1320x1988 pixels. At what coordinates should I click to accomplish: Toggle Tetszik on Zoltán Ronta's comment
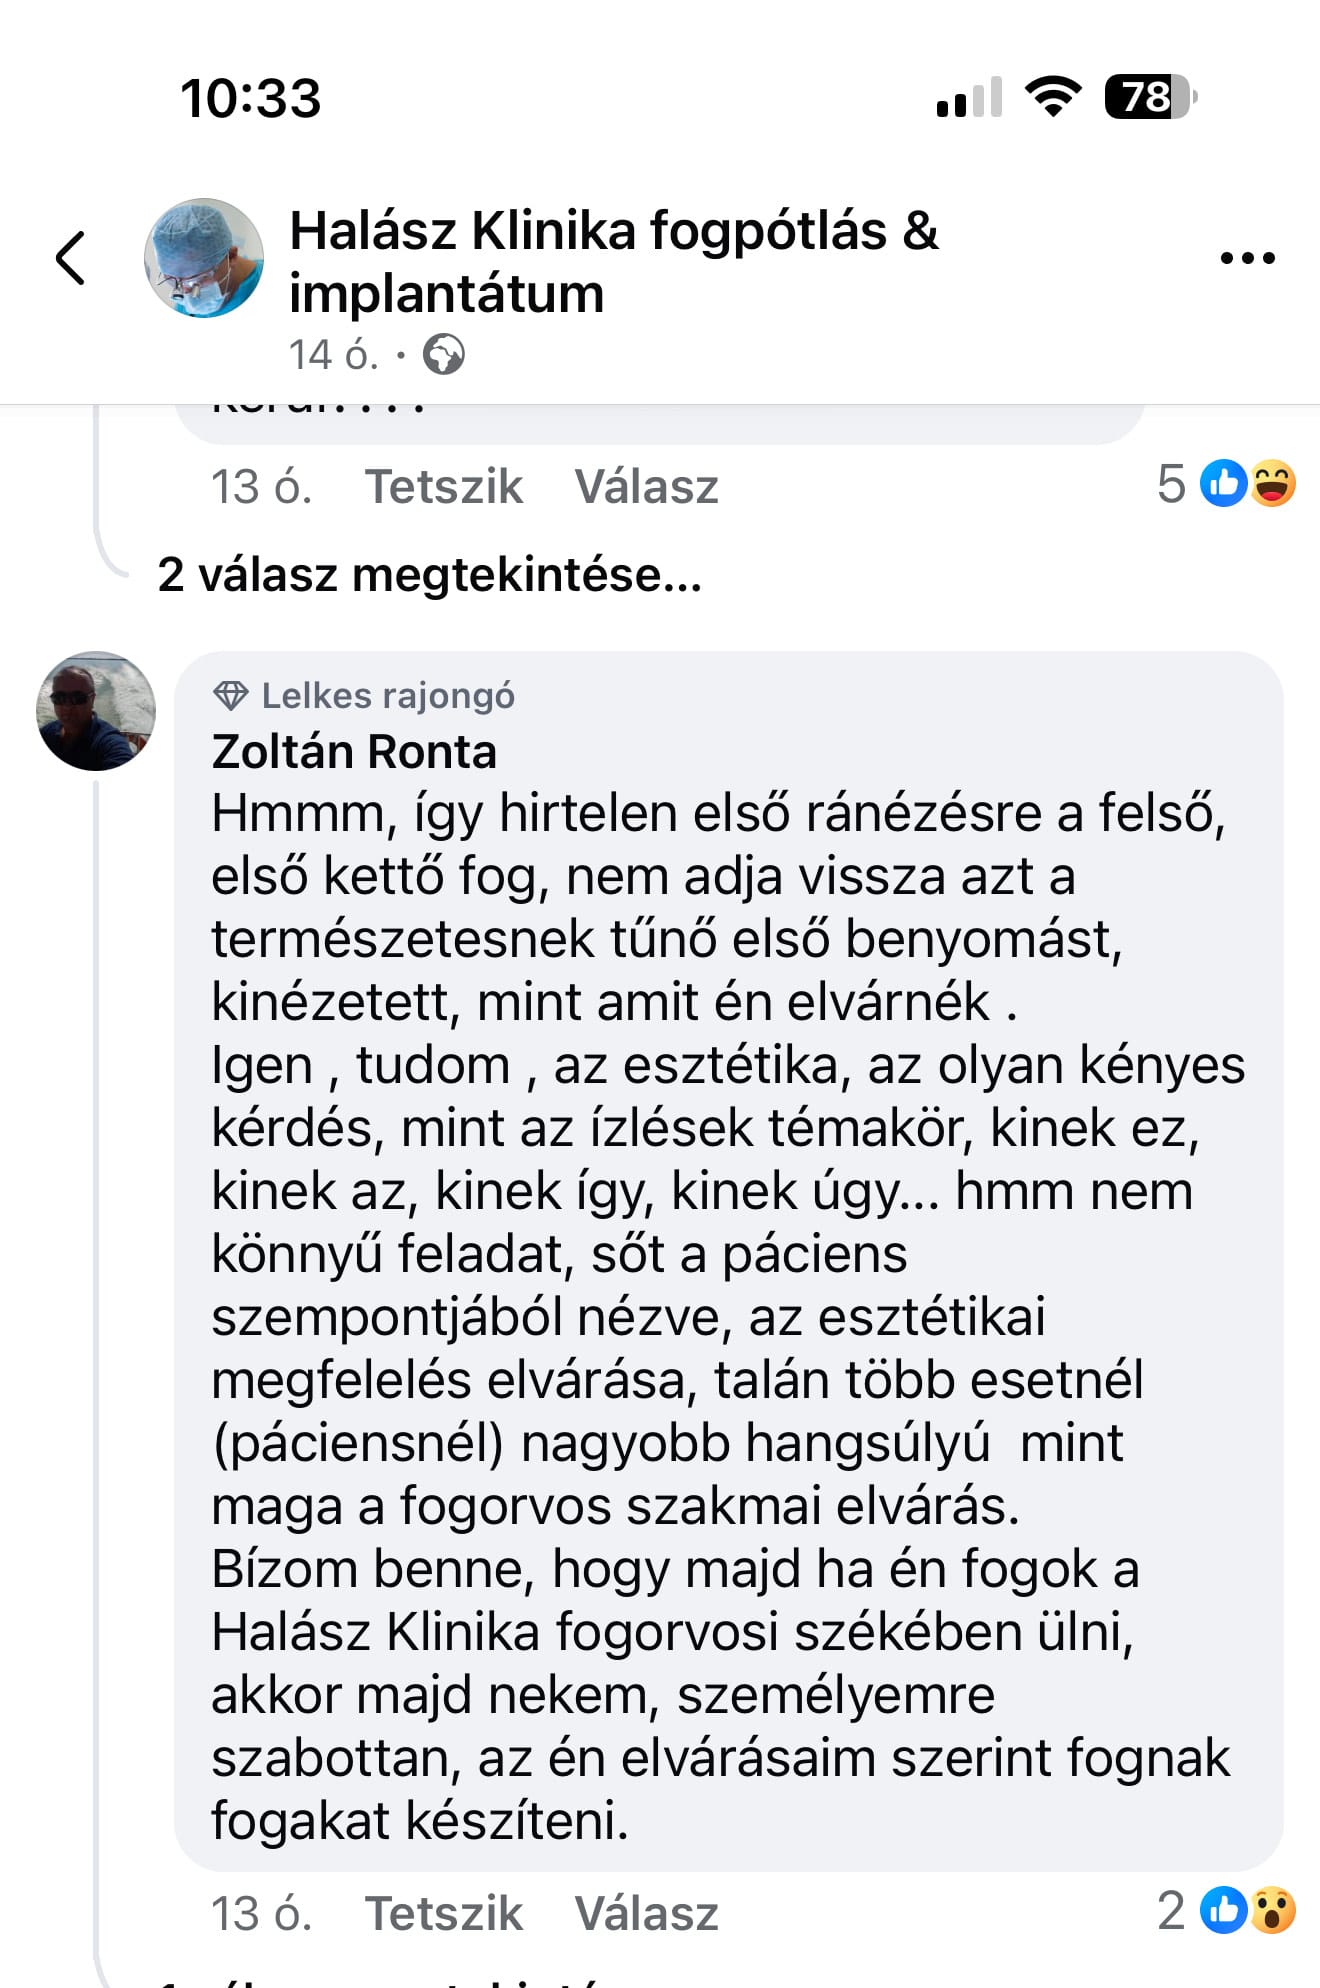click(443, 1913)
